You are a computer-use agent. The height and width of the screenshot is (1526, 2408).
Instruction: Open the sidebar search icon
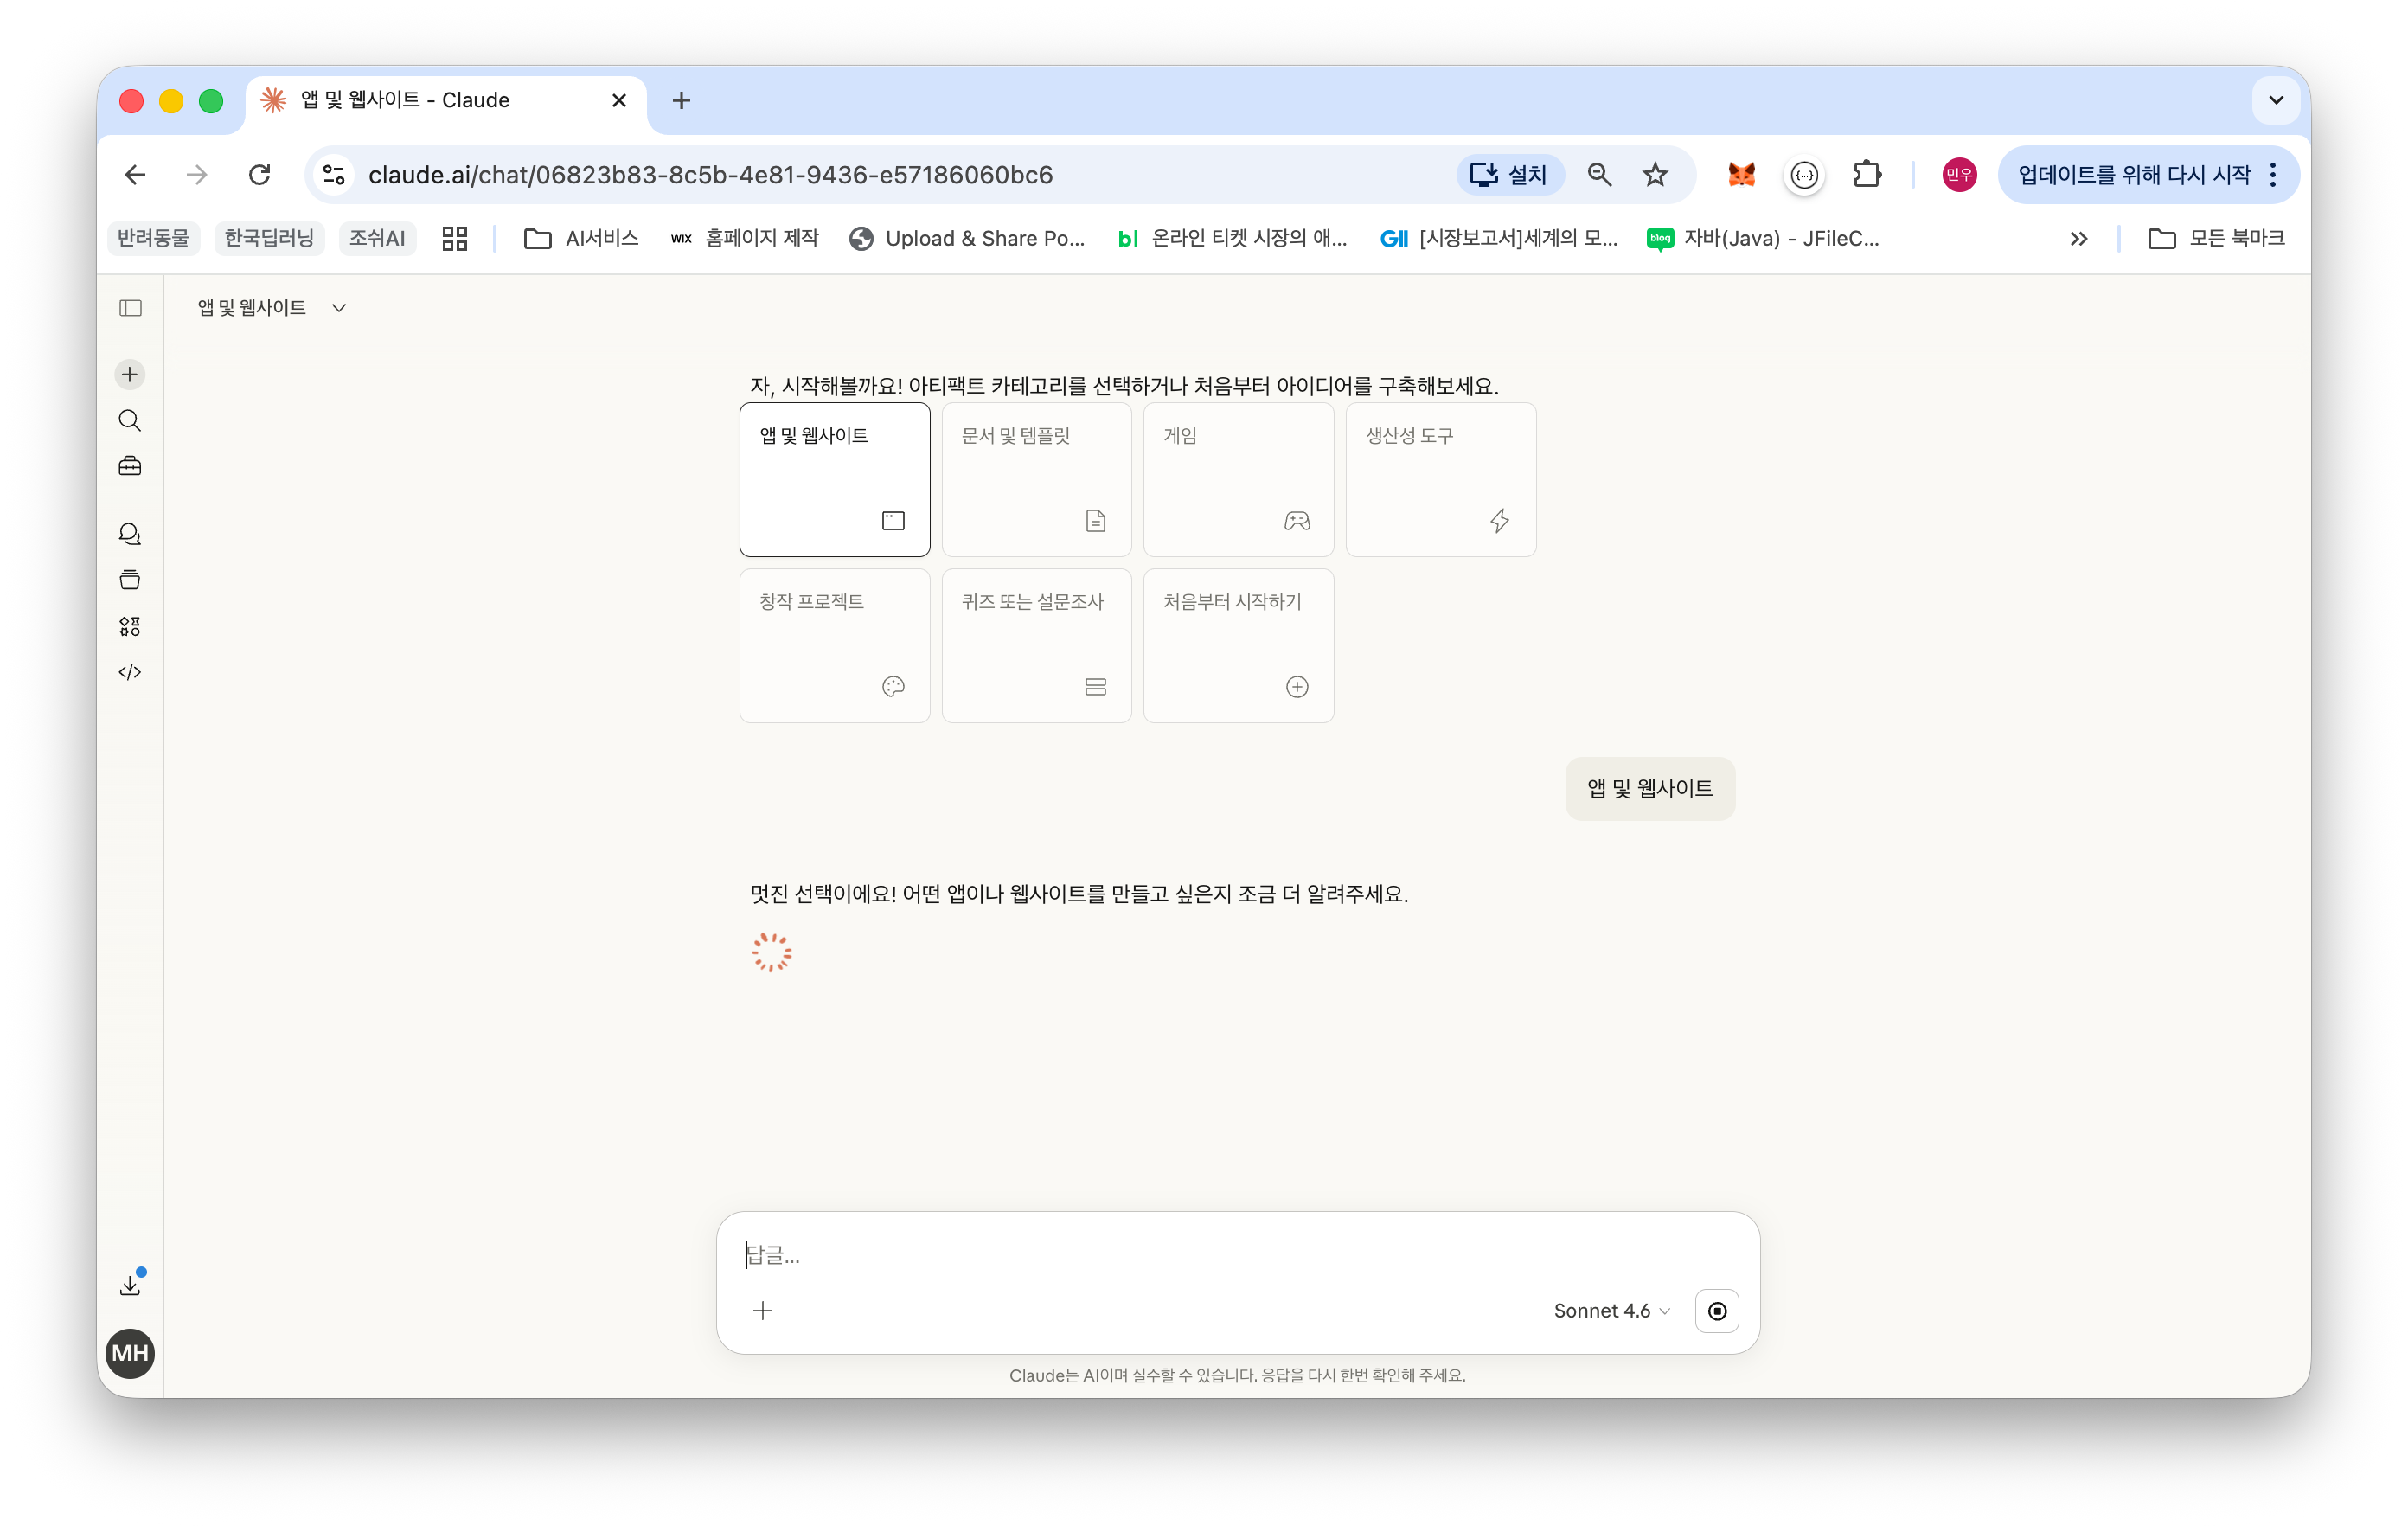(130, 420)
